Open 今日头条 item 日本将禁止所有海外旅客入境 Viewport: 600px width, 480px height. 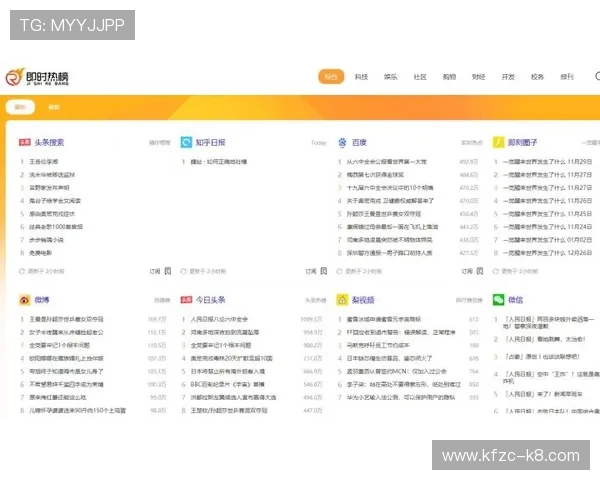coord(228,371)
